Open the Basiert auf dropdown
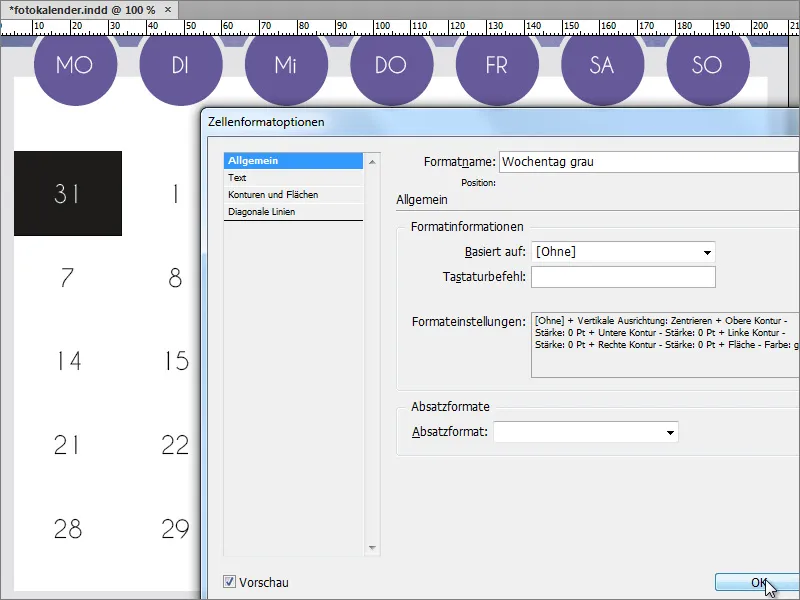The width and height of the screenshot is (800, 600). click(623, 252)
